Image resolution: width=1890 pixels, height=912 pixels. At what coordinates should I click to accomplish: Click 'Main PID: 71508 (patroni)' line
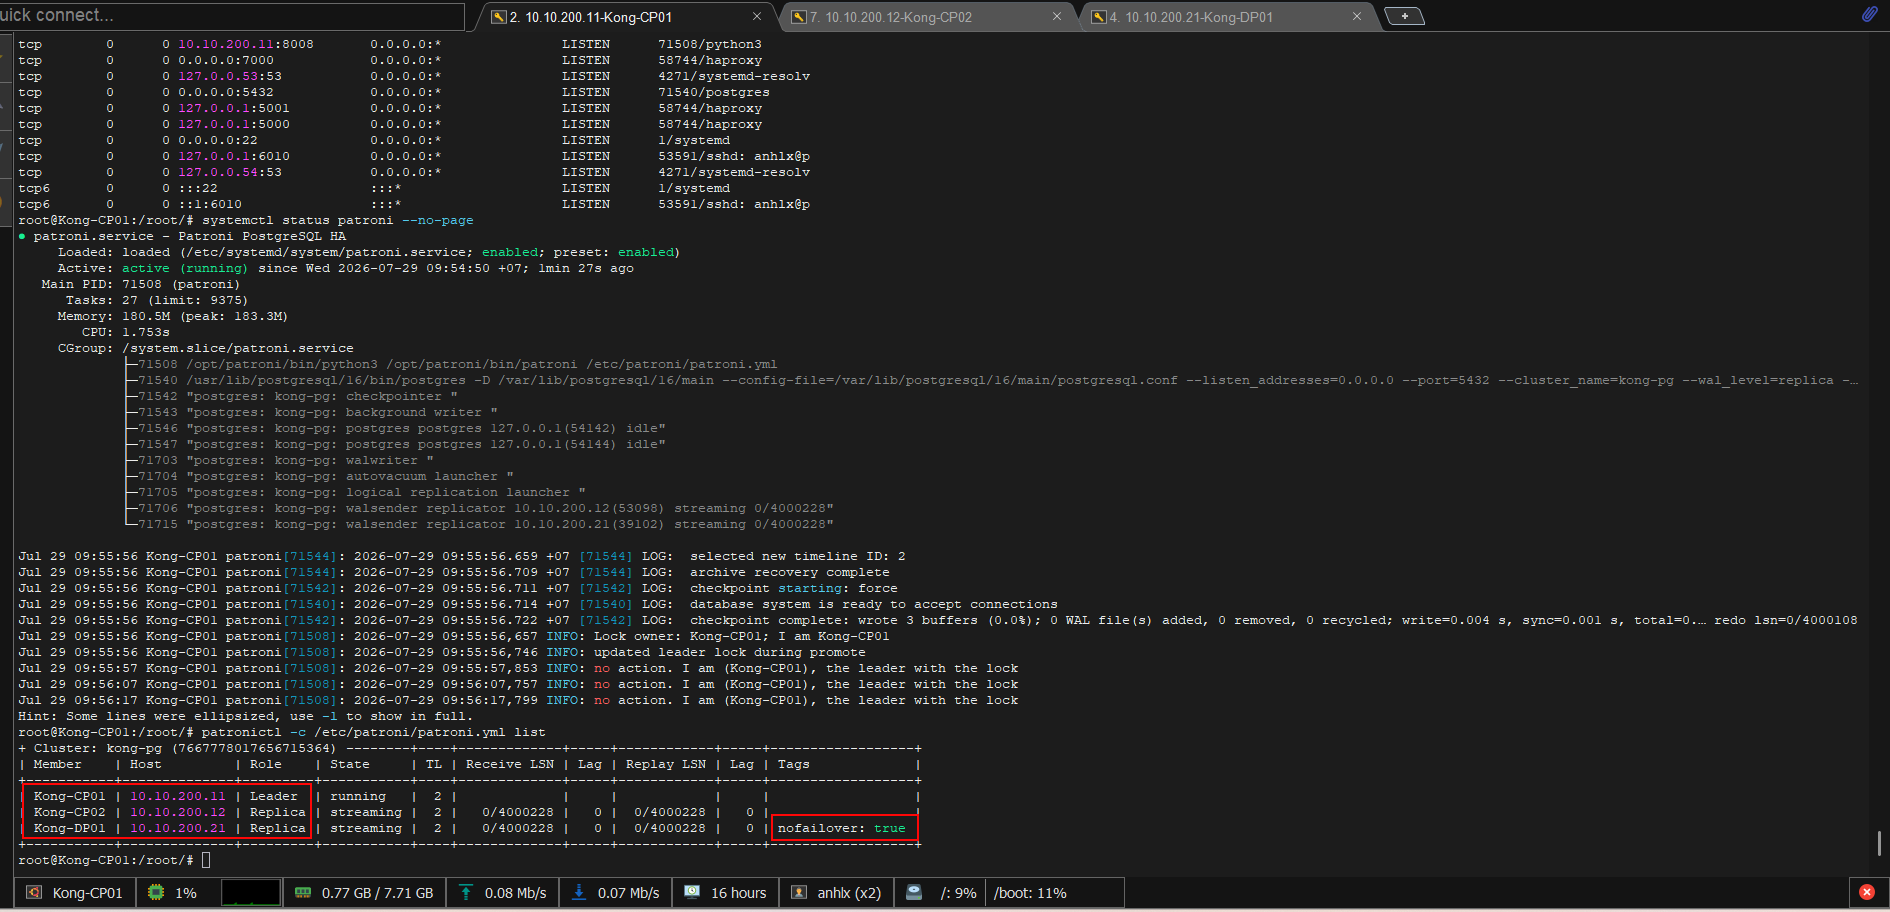(140, 284)
